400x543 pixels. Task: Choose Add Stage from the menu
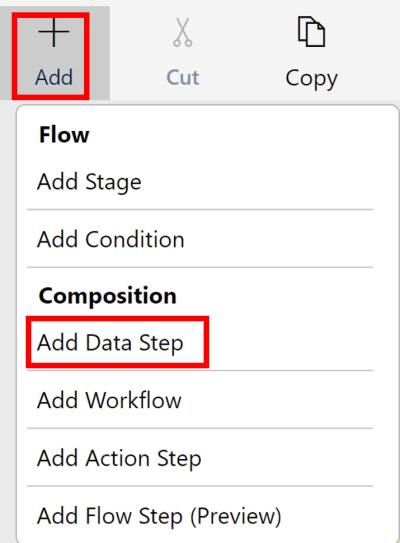(89, 182)
